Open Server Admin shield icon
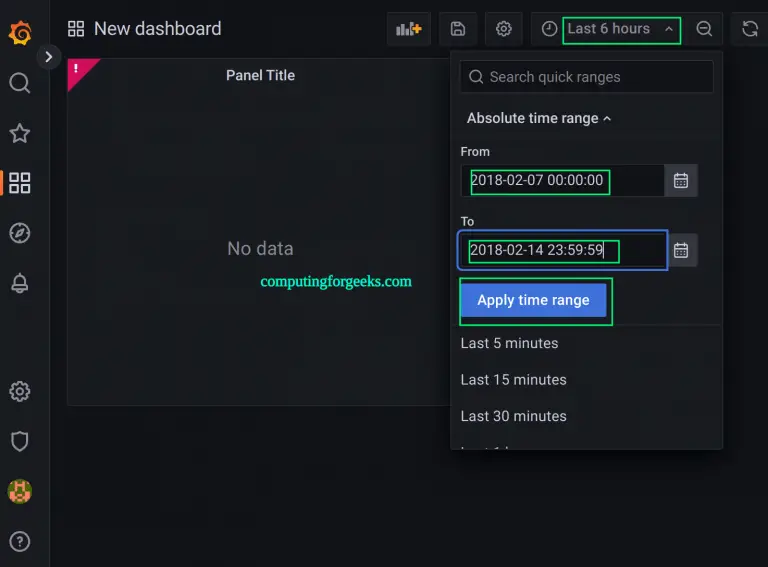This screenshot has width=768, height=567. point(20,441)
